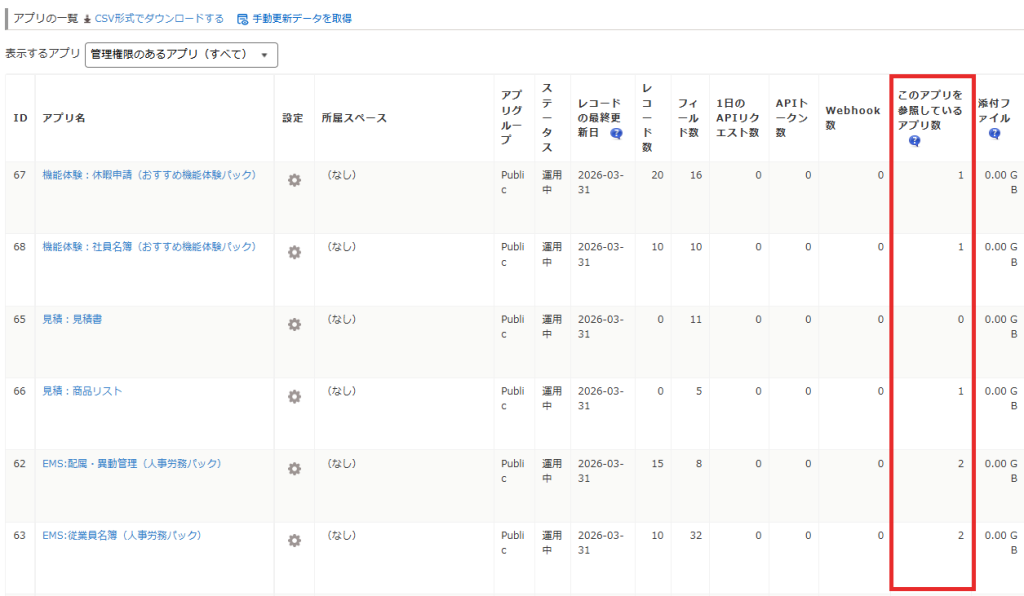Viewport: 1024px width, 596px height.
Task: Click the アプリ名 column header
Action: tap(64, 118)
